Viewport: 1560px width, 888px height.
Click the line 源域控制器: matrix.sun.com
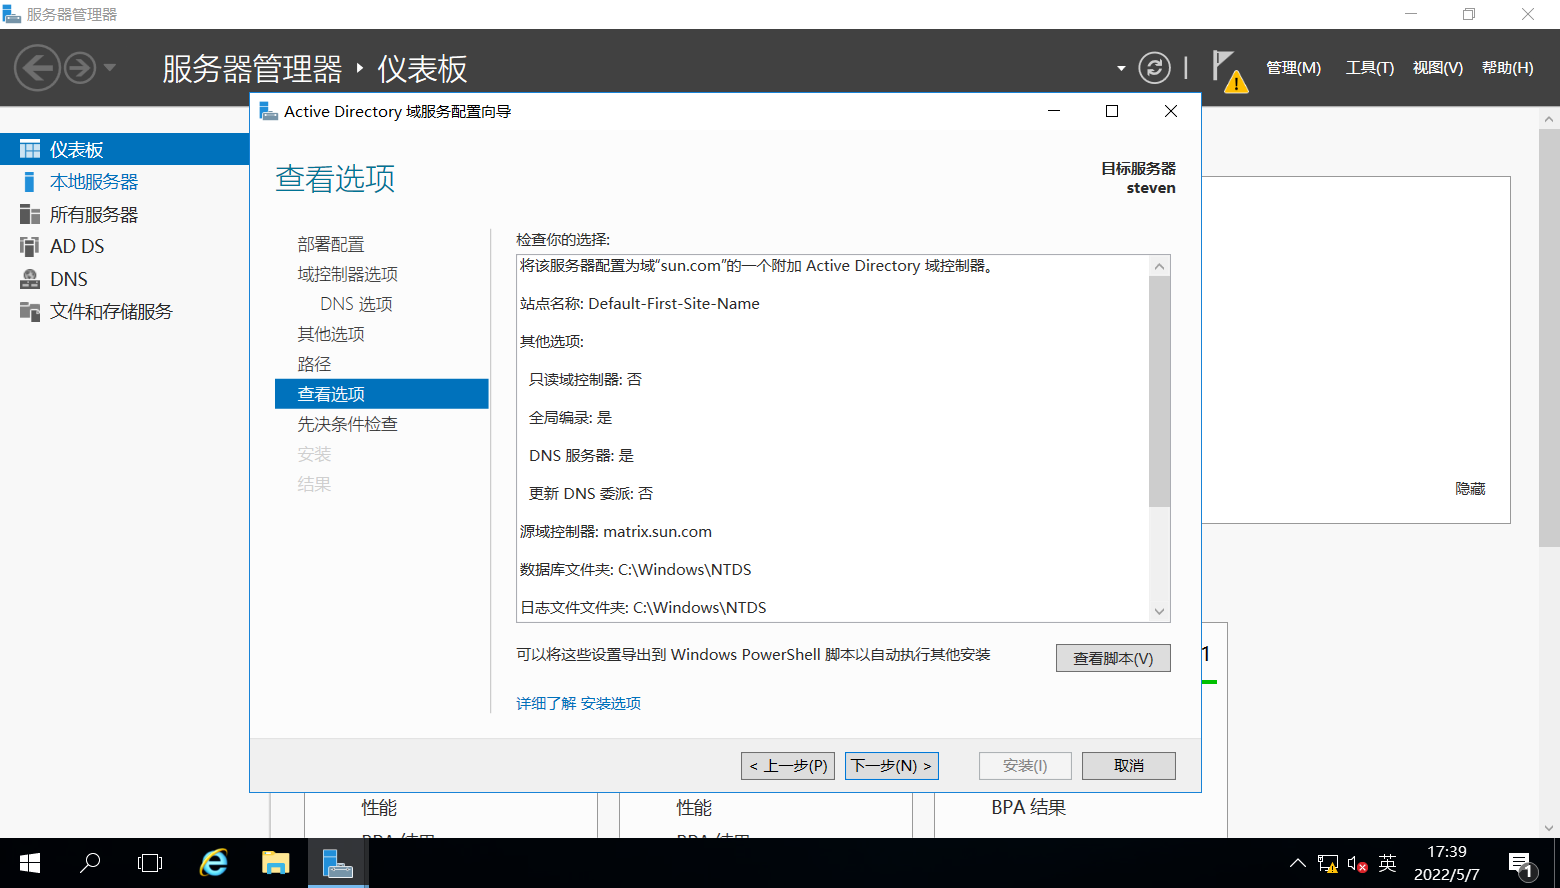tap(616, 532)
